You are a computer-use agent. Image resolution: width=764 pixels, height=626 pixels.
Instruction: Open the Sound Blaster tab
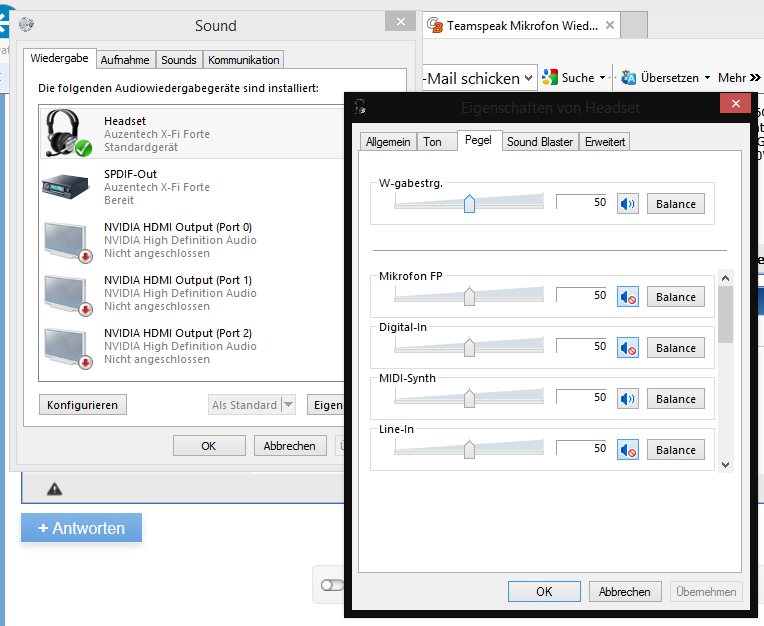coord(540,142)
